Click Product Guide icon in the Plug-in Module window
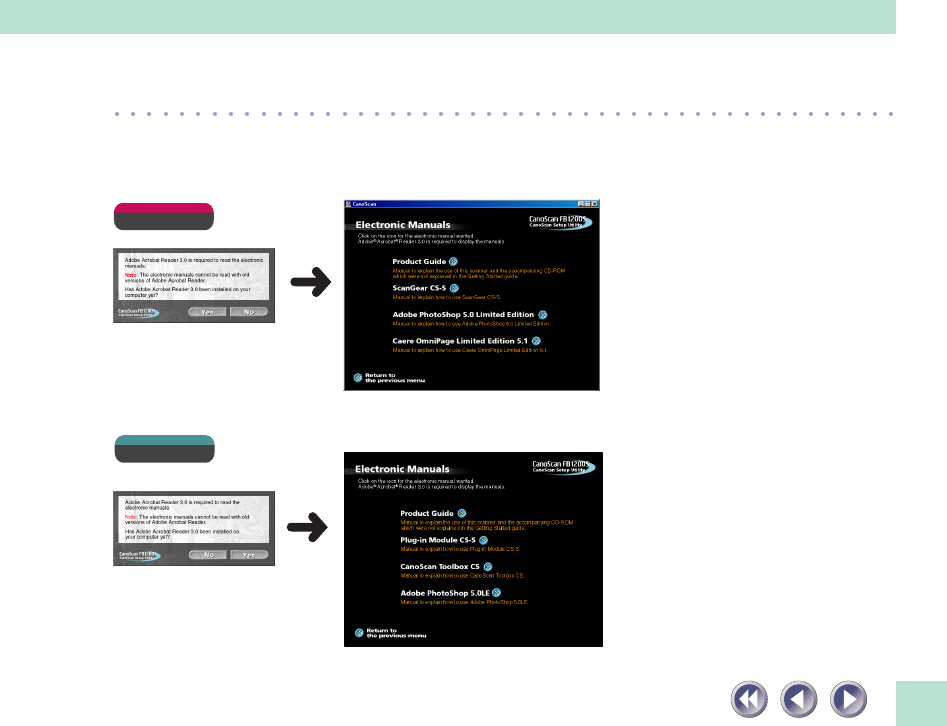 pos(462,513)
